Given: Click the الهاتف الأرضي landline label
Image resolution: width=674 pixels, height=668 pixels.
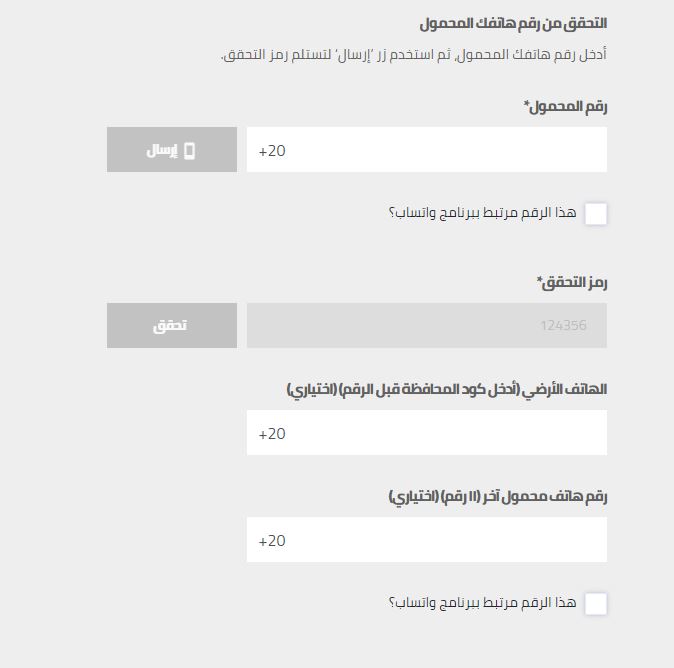Looking at the screenshot, I should (x=446, y=389).
